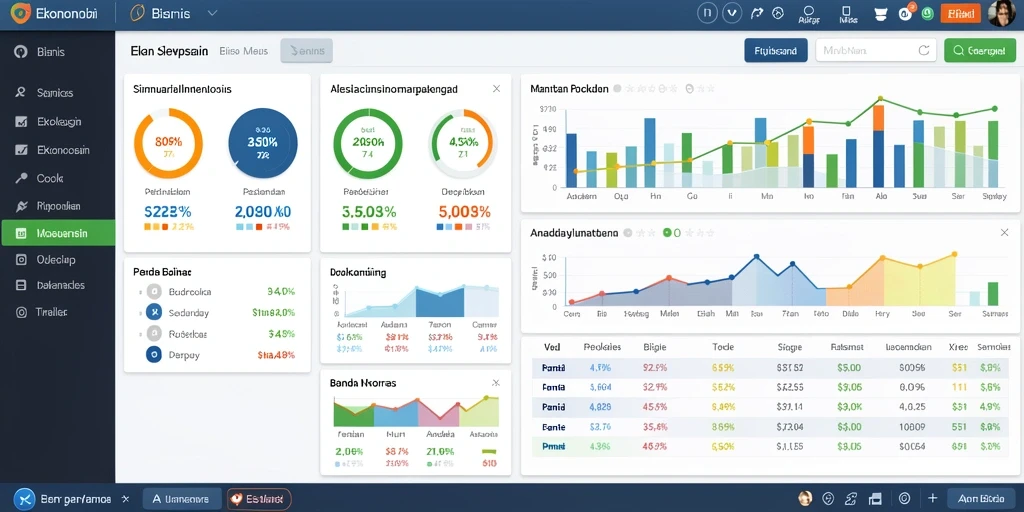Toggle the green indicator in Anaddaylumatbena header
Image resolution: width=1024 pixels, height=512 pixels.
tap(667, 232)
